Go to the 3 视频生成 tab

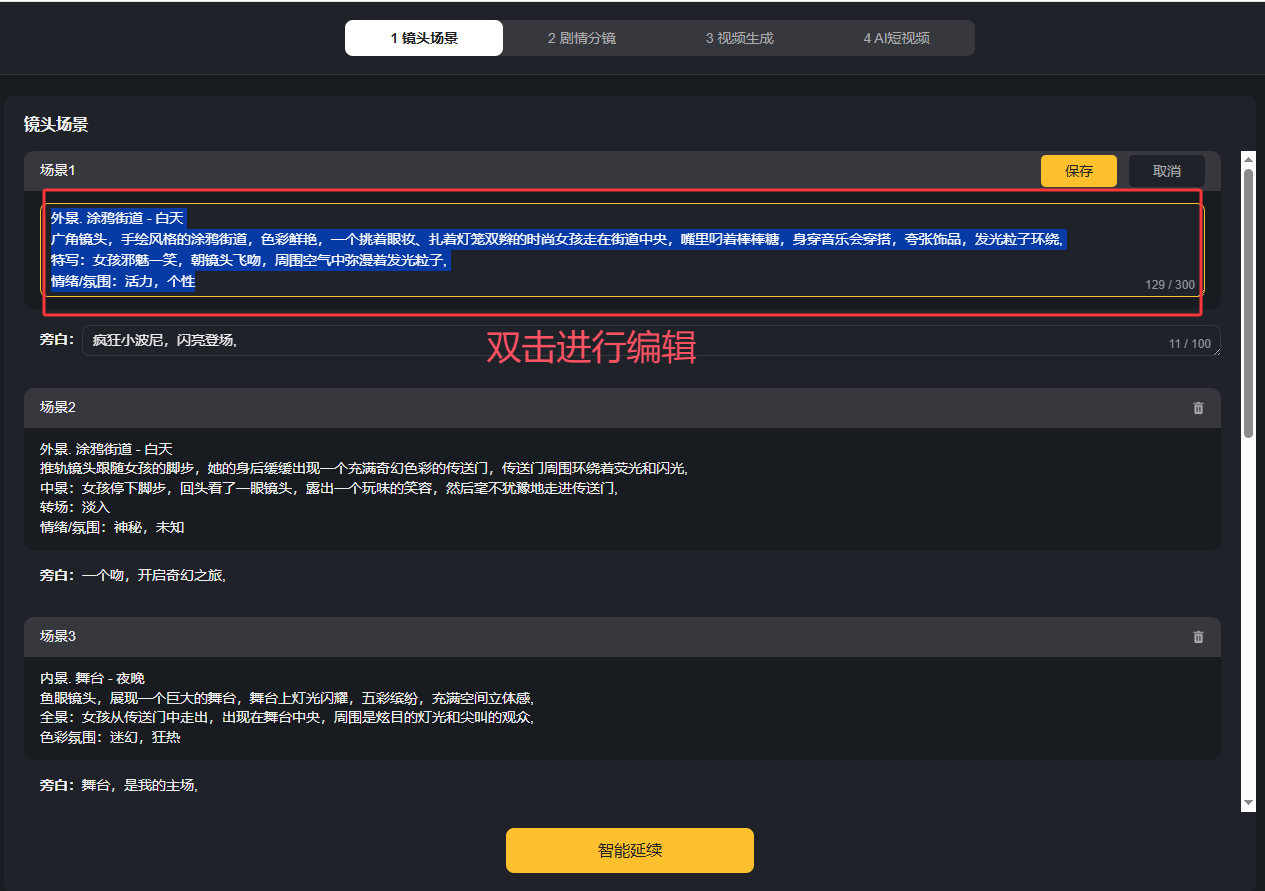[739, 38]
